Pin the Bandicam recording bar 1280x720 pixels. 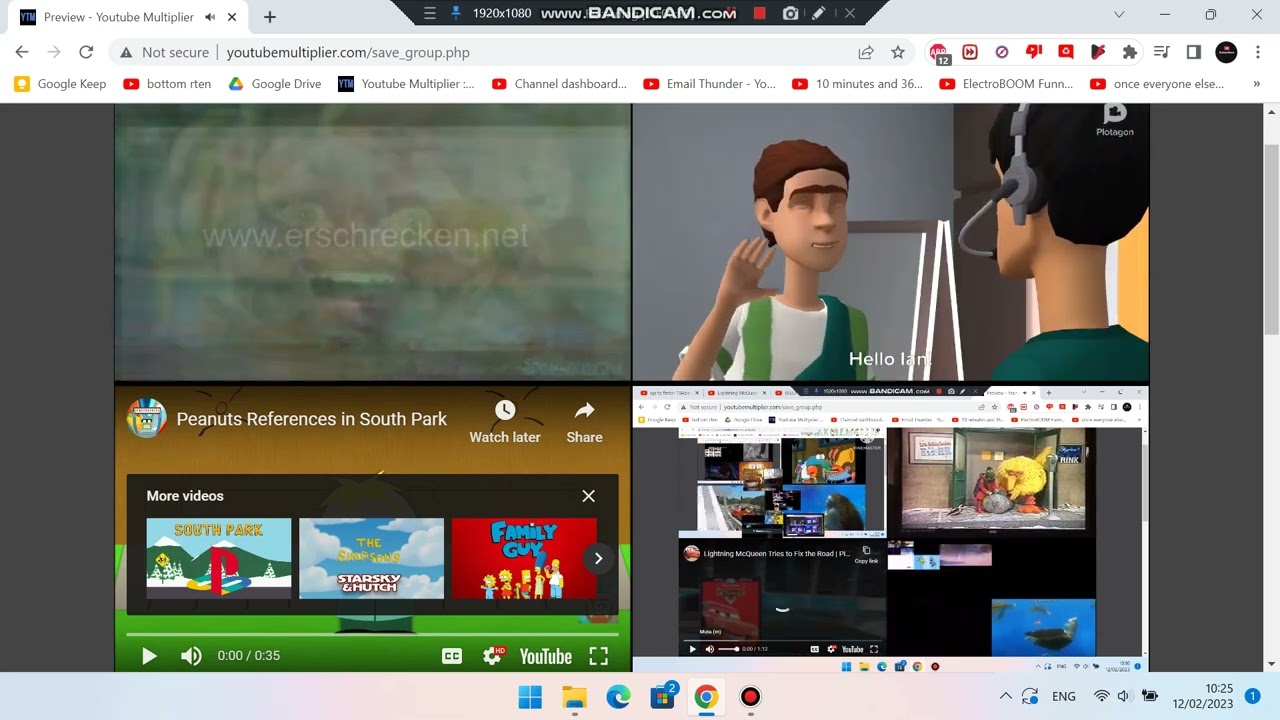pyautogui.click(x=456, y=13)
